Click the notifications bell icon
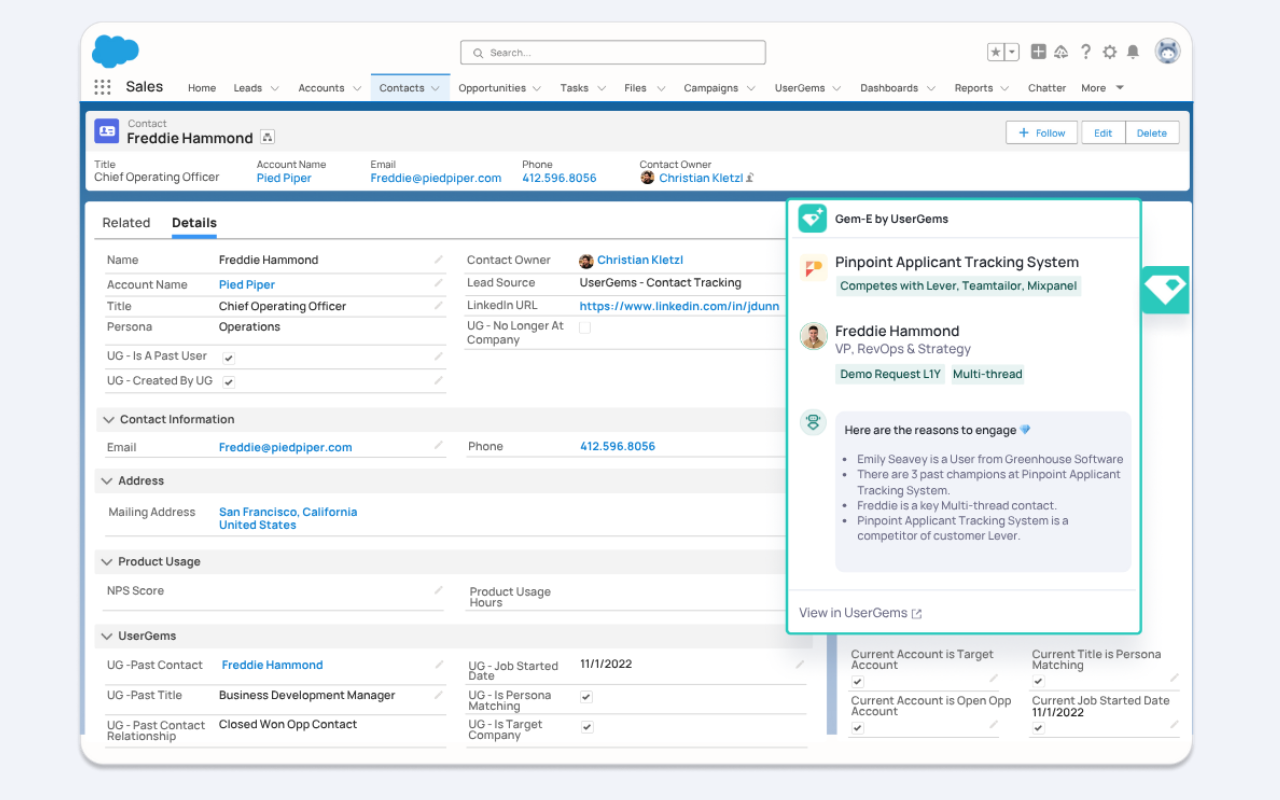The height and width of the screenshot is (800, 1280). click(1133, 52)
